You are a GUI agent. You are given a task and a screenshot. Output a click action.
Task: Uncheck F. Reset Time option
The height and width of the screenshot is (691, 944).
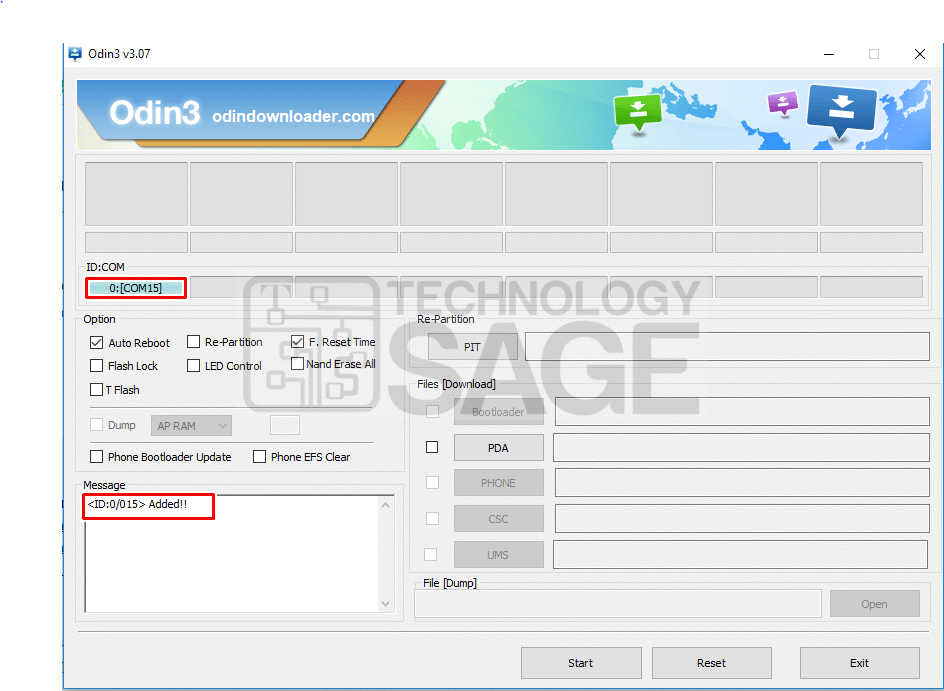[x=297, y=342]
